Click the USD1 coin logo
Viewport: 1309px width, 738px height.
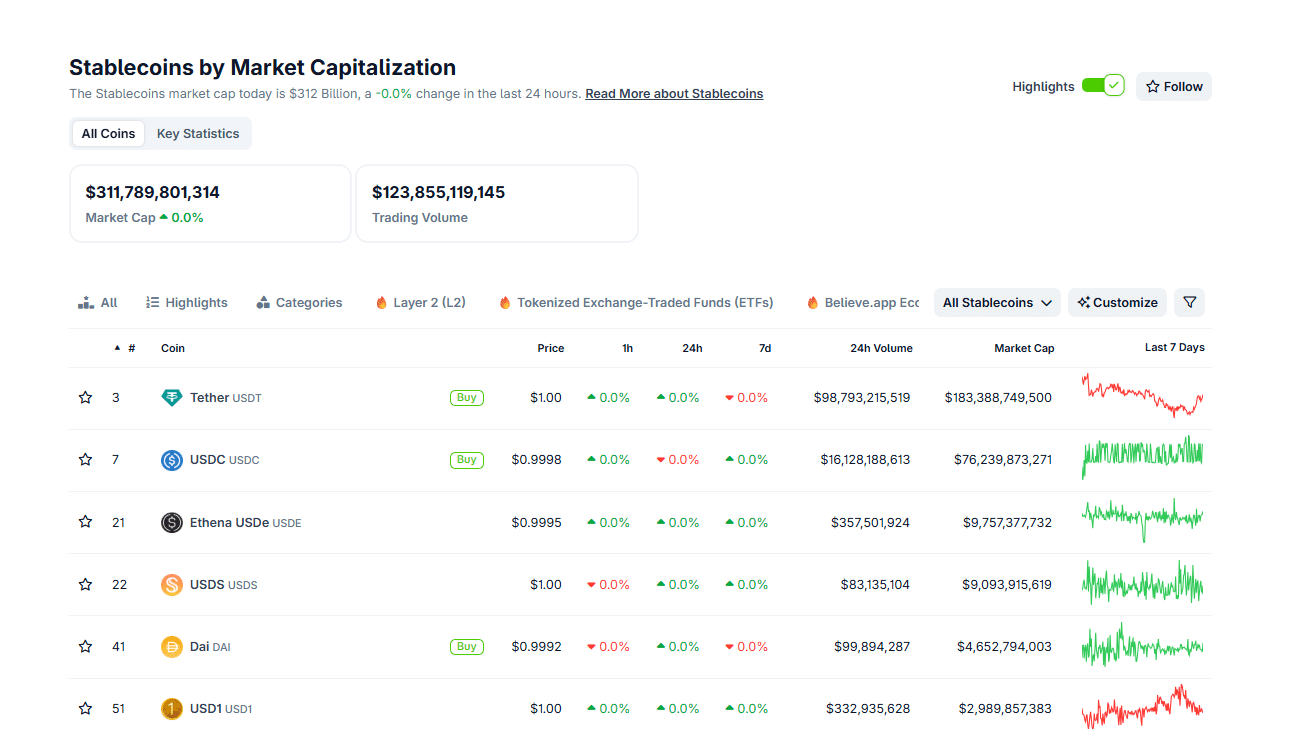point(170,708)
